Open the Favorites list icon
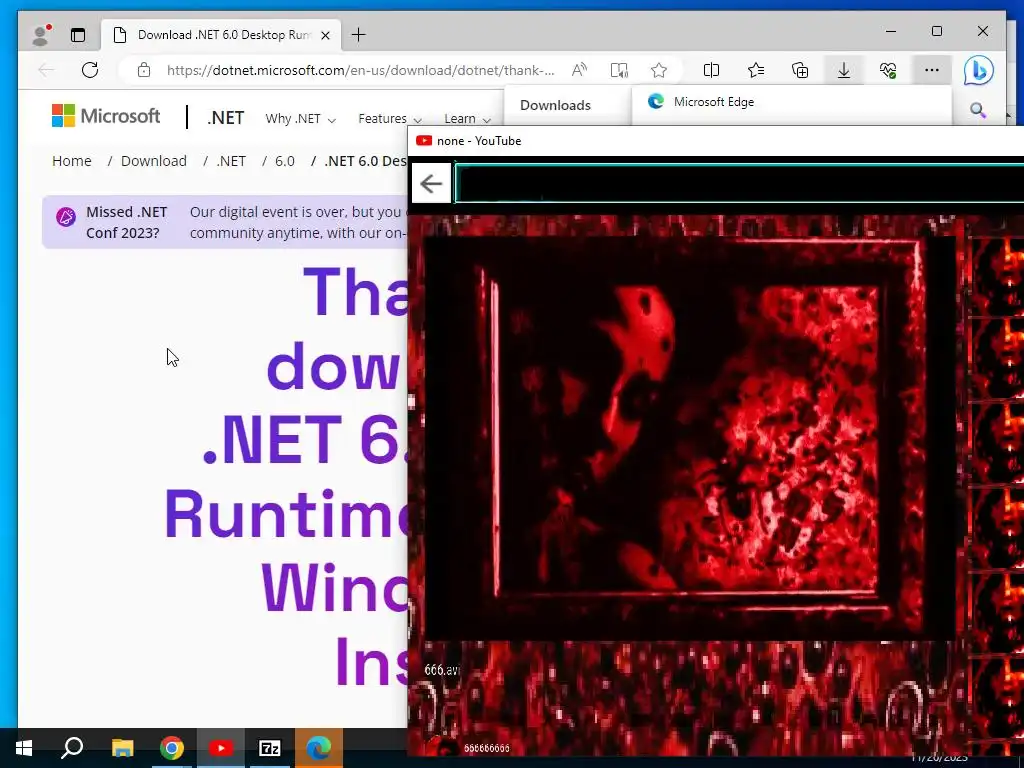Image resolution: width=1024 pixels, height=768 pixels. point(756,70)
